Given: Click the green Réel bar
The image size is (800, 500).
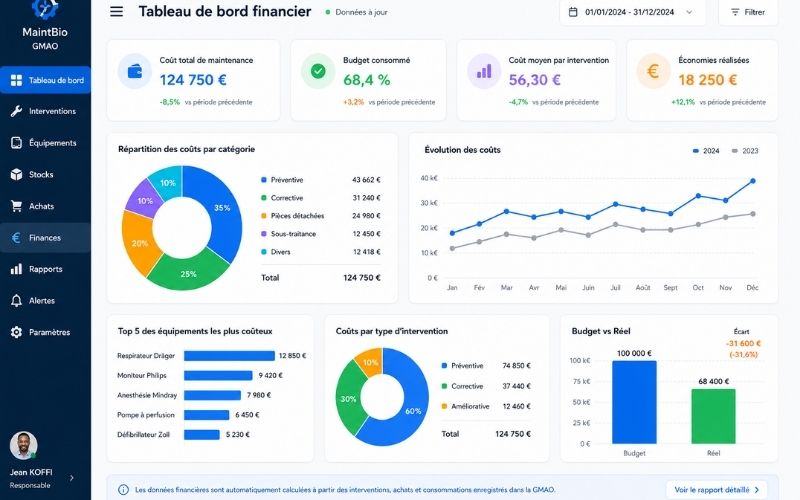Looking at the screenshot, I should (x=713, y=416).
